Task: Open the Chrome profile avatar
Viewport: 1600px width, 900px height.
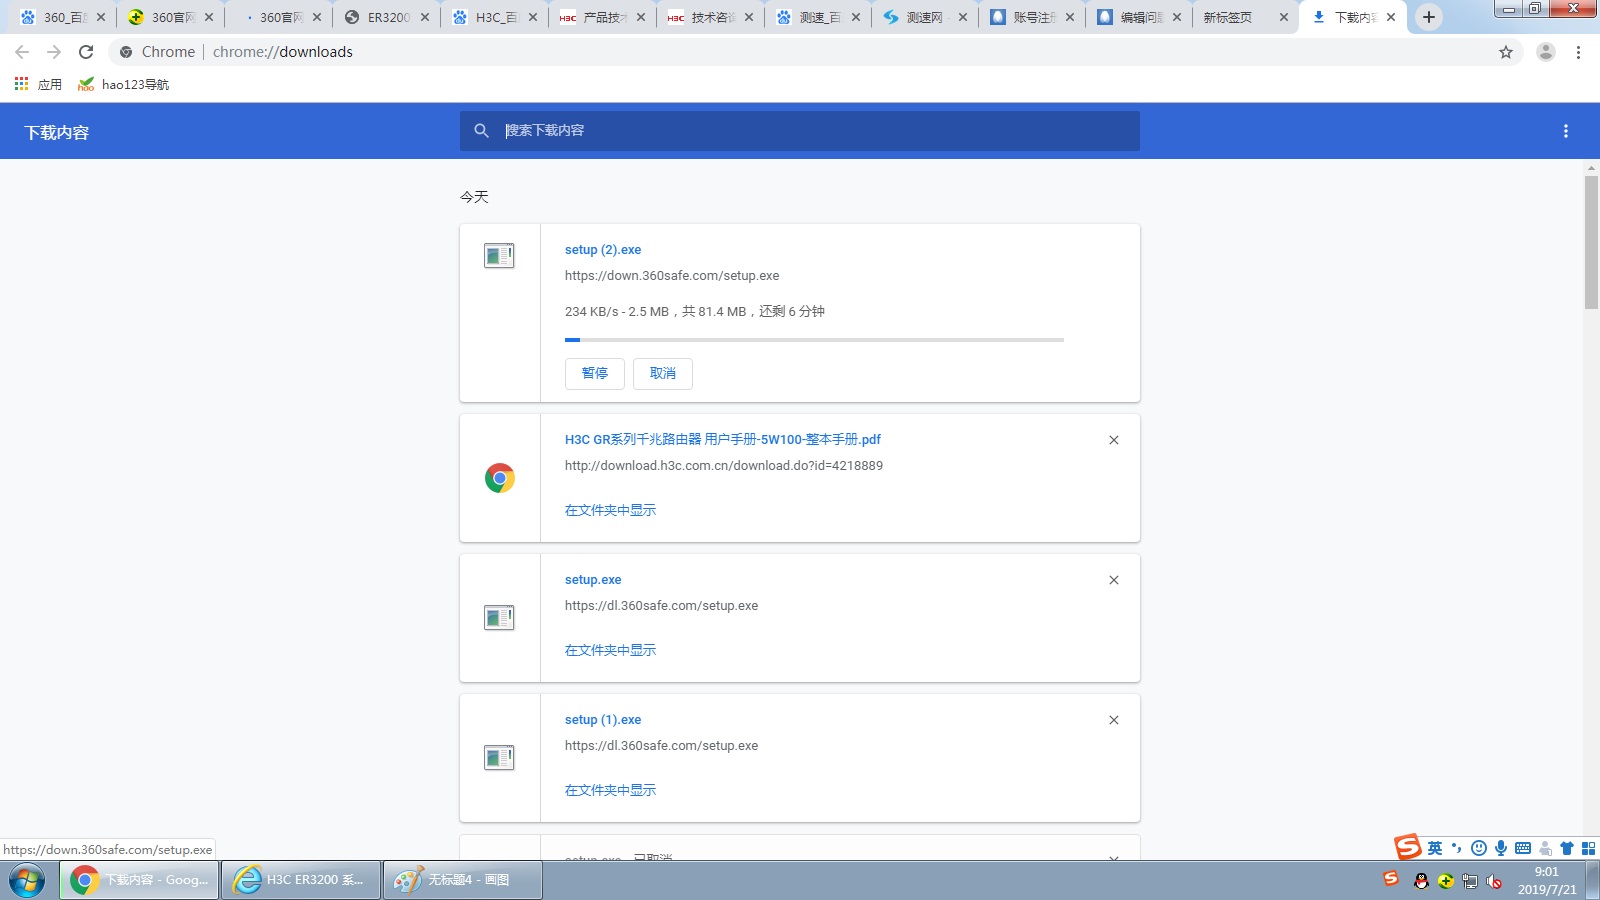Action: pyautogui.click(x=1546, y=52)
